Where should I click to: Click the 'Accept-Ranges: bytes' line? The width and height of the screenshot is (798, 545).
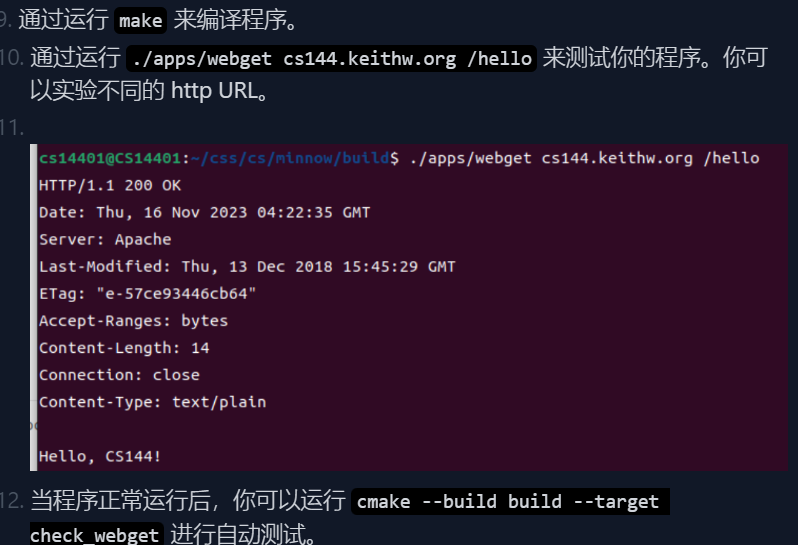click(x=133, y=321)
